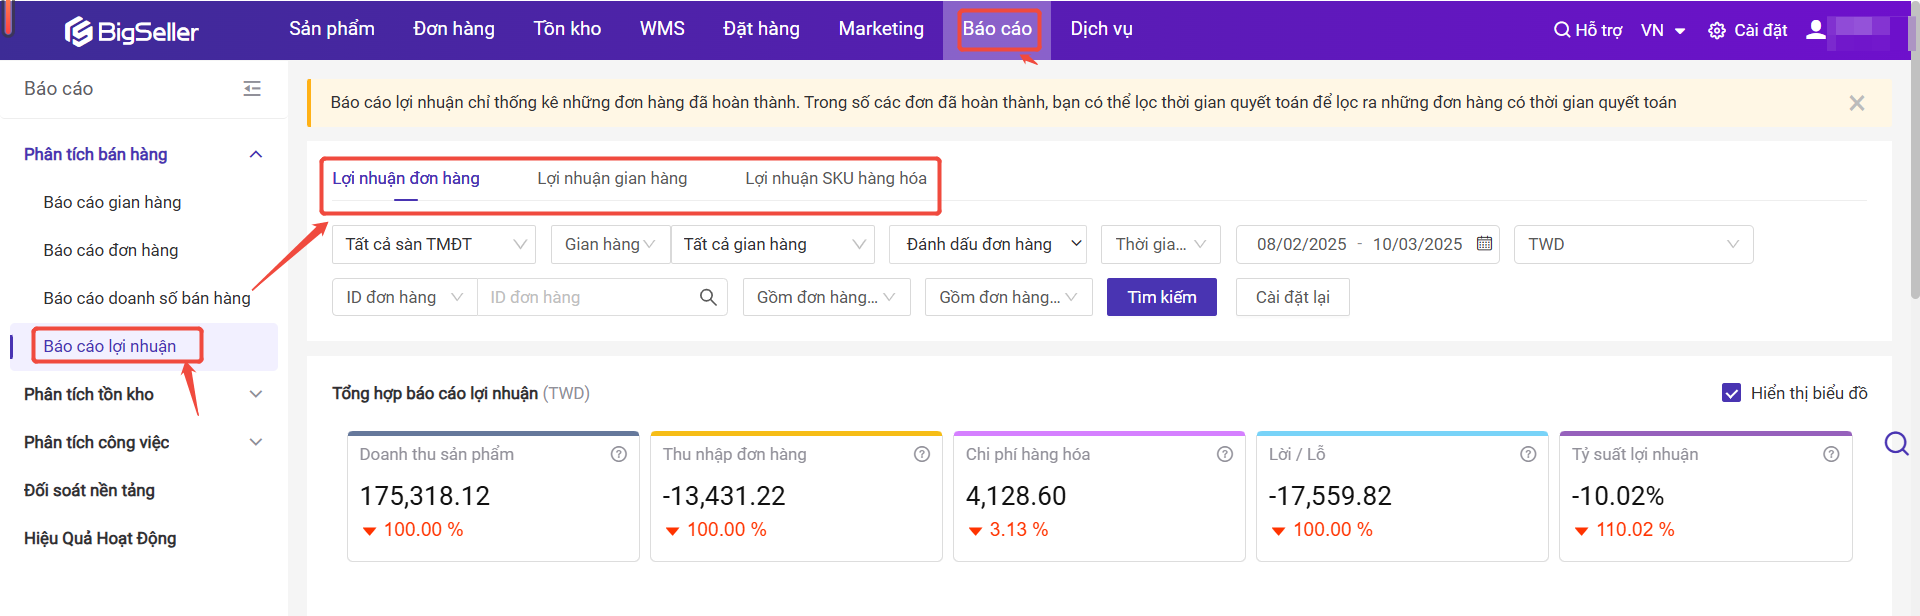This screenshot has width=1920, height=616.
Task: Click the Cài đặt lại button
Action: [1293, 297]
